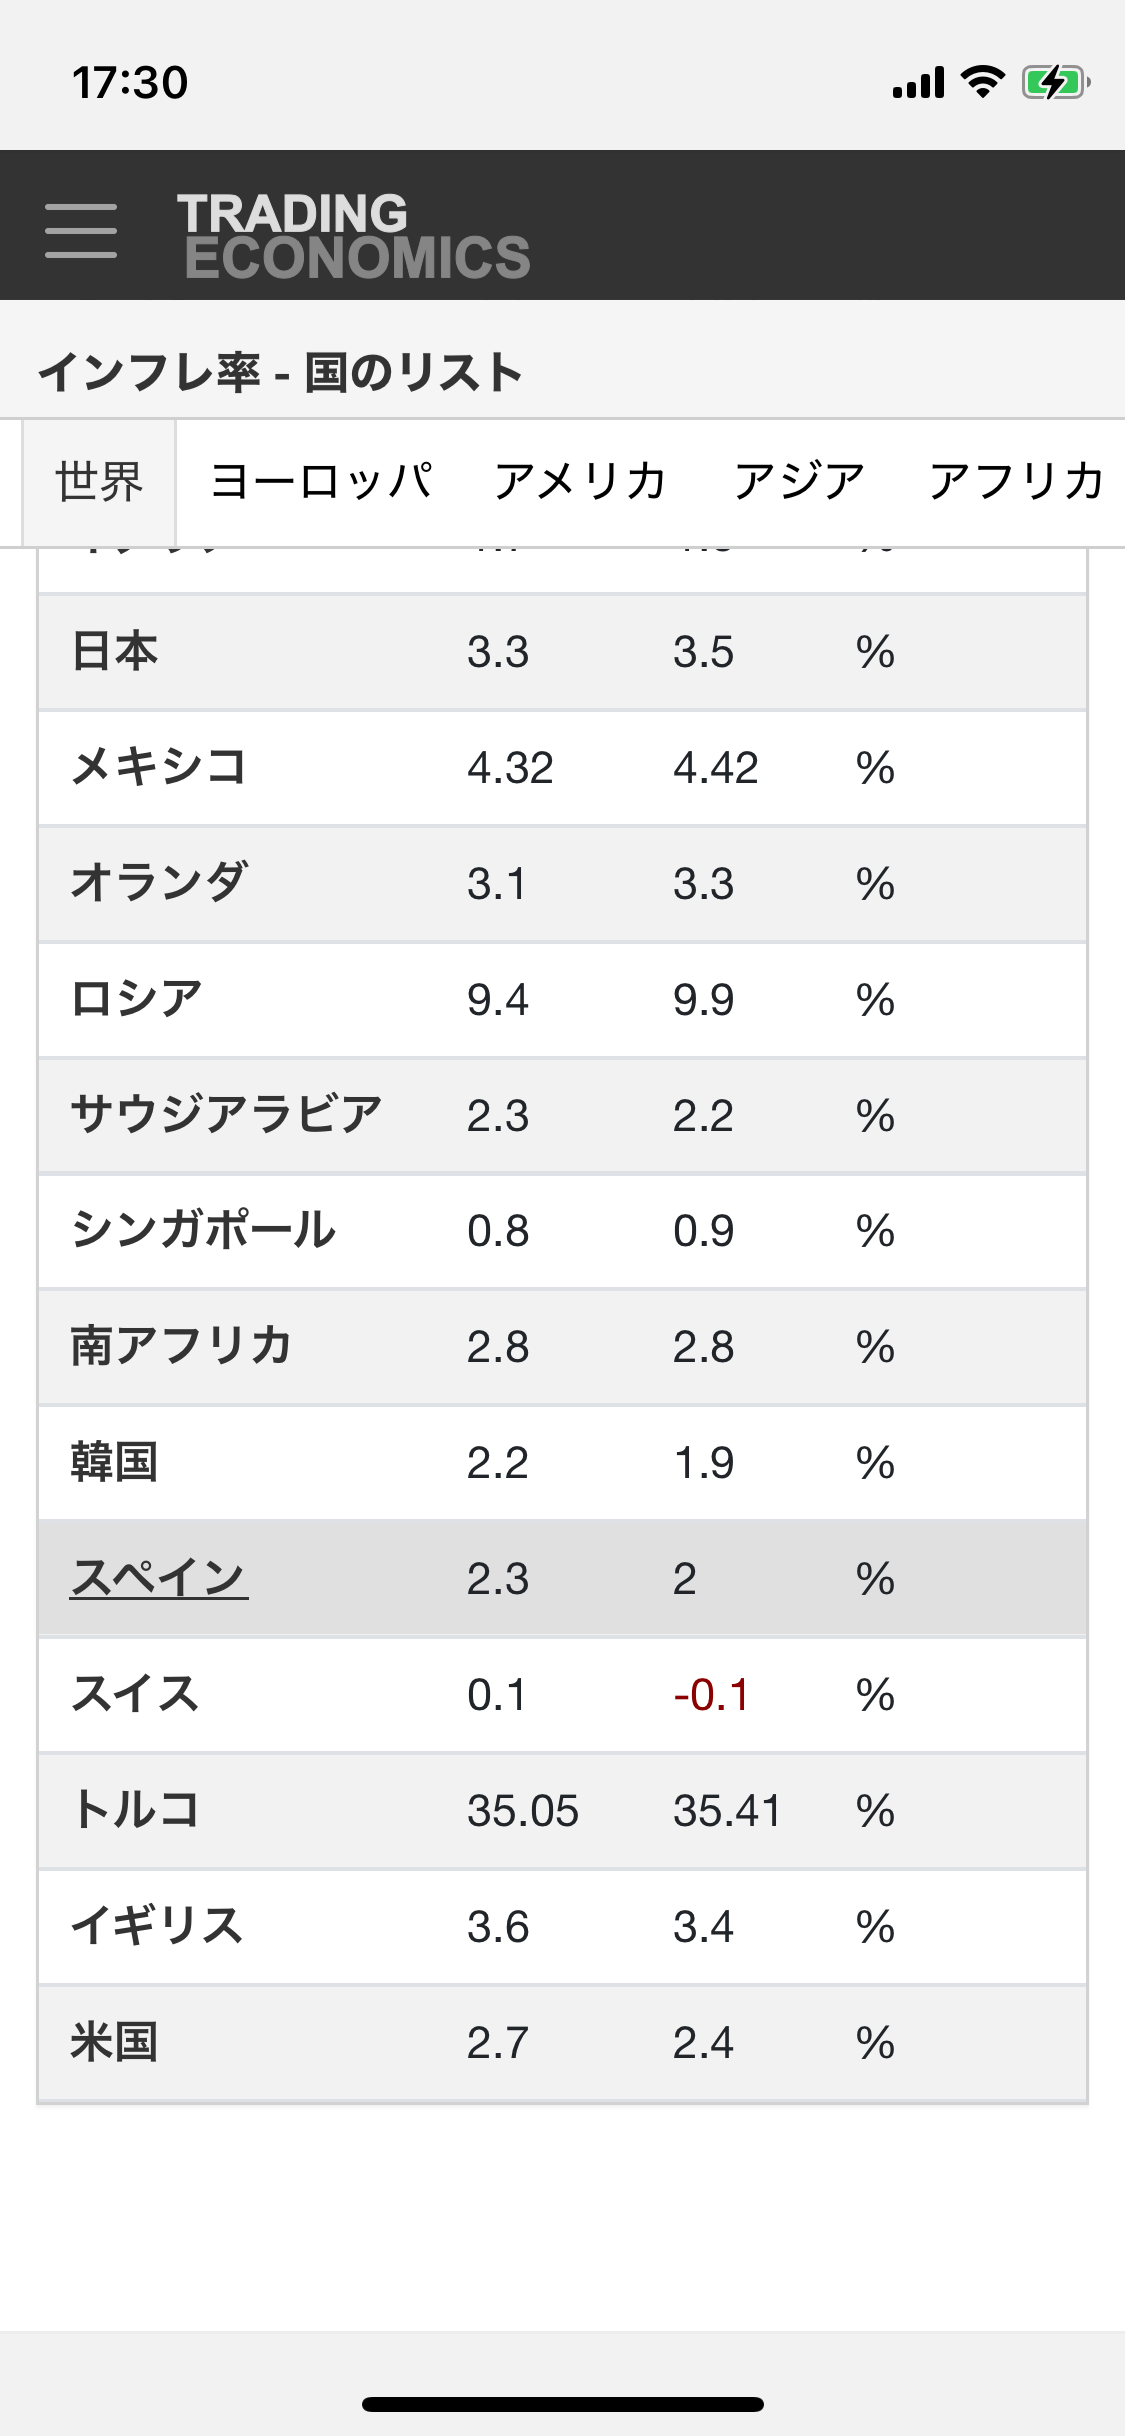Screen dimensions: 1125x2436
Task: Tap the cellular signal bars
Action: coord(918,83)
